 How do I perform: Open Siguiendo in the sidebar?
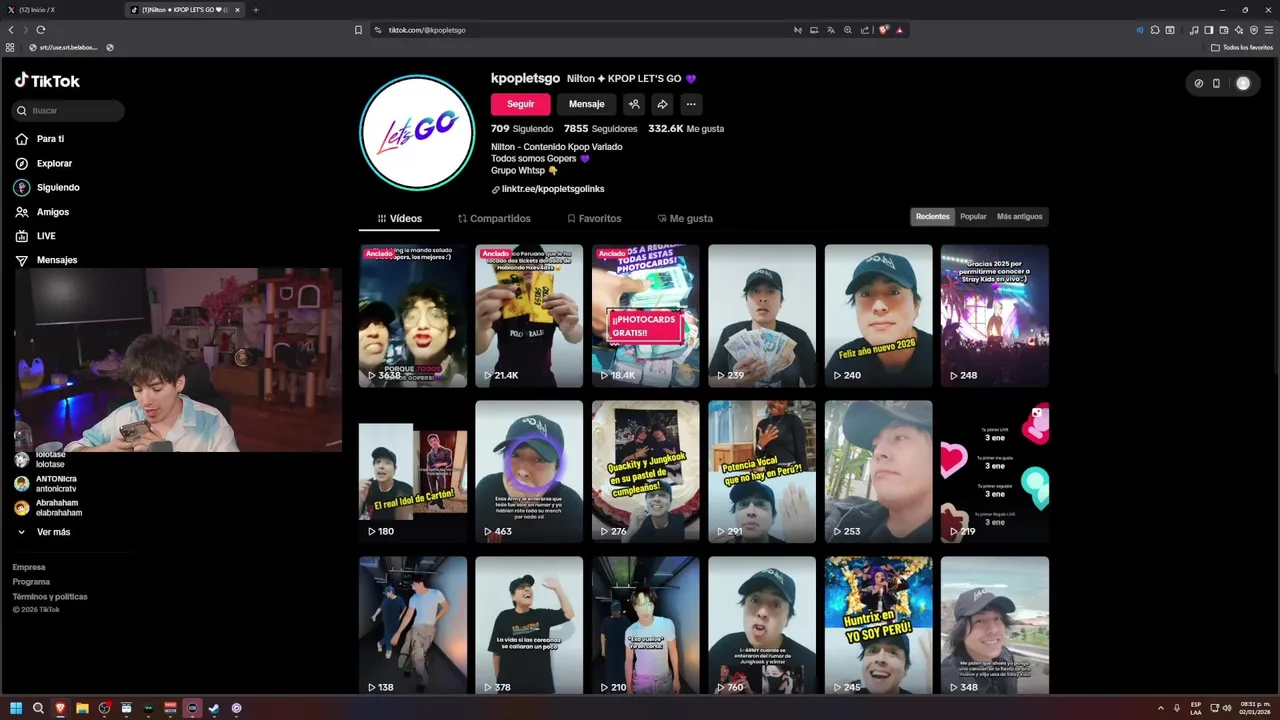click(x=47, y=187)
